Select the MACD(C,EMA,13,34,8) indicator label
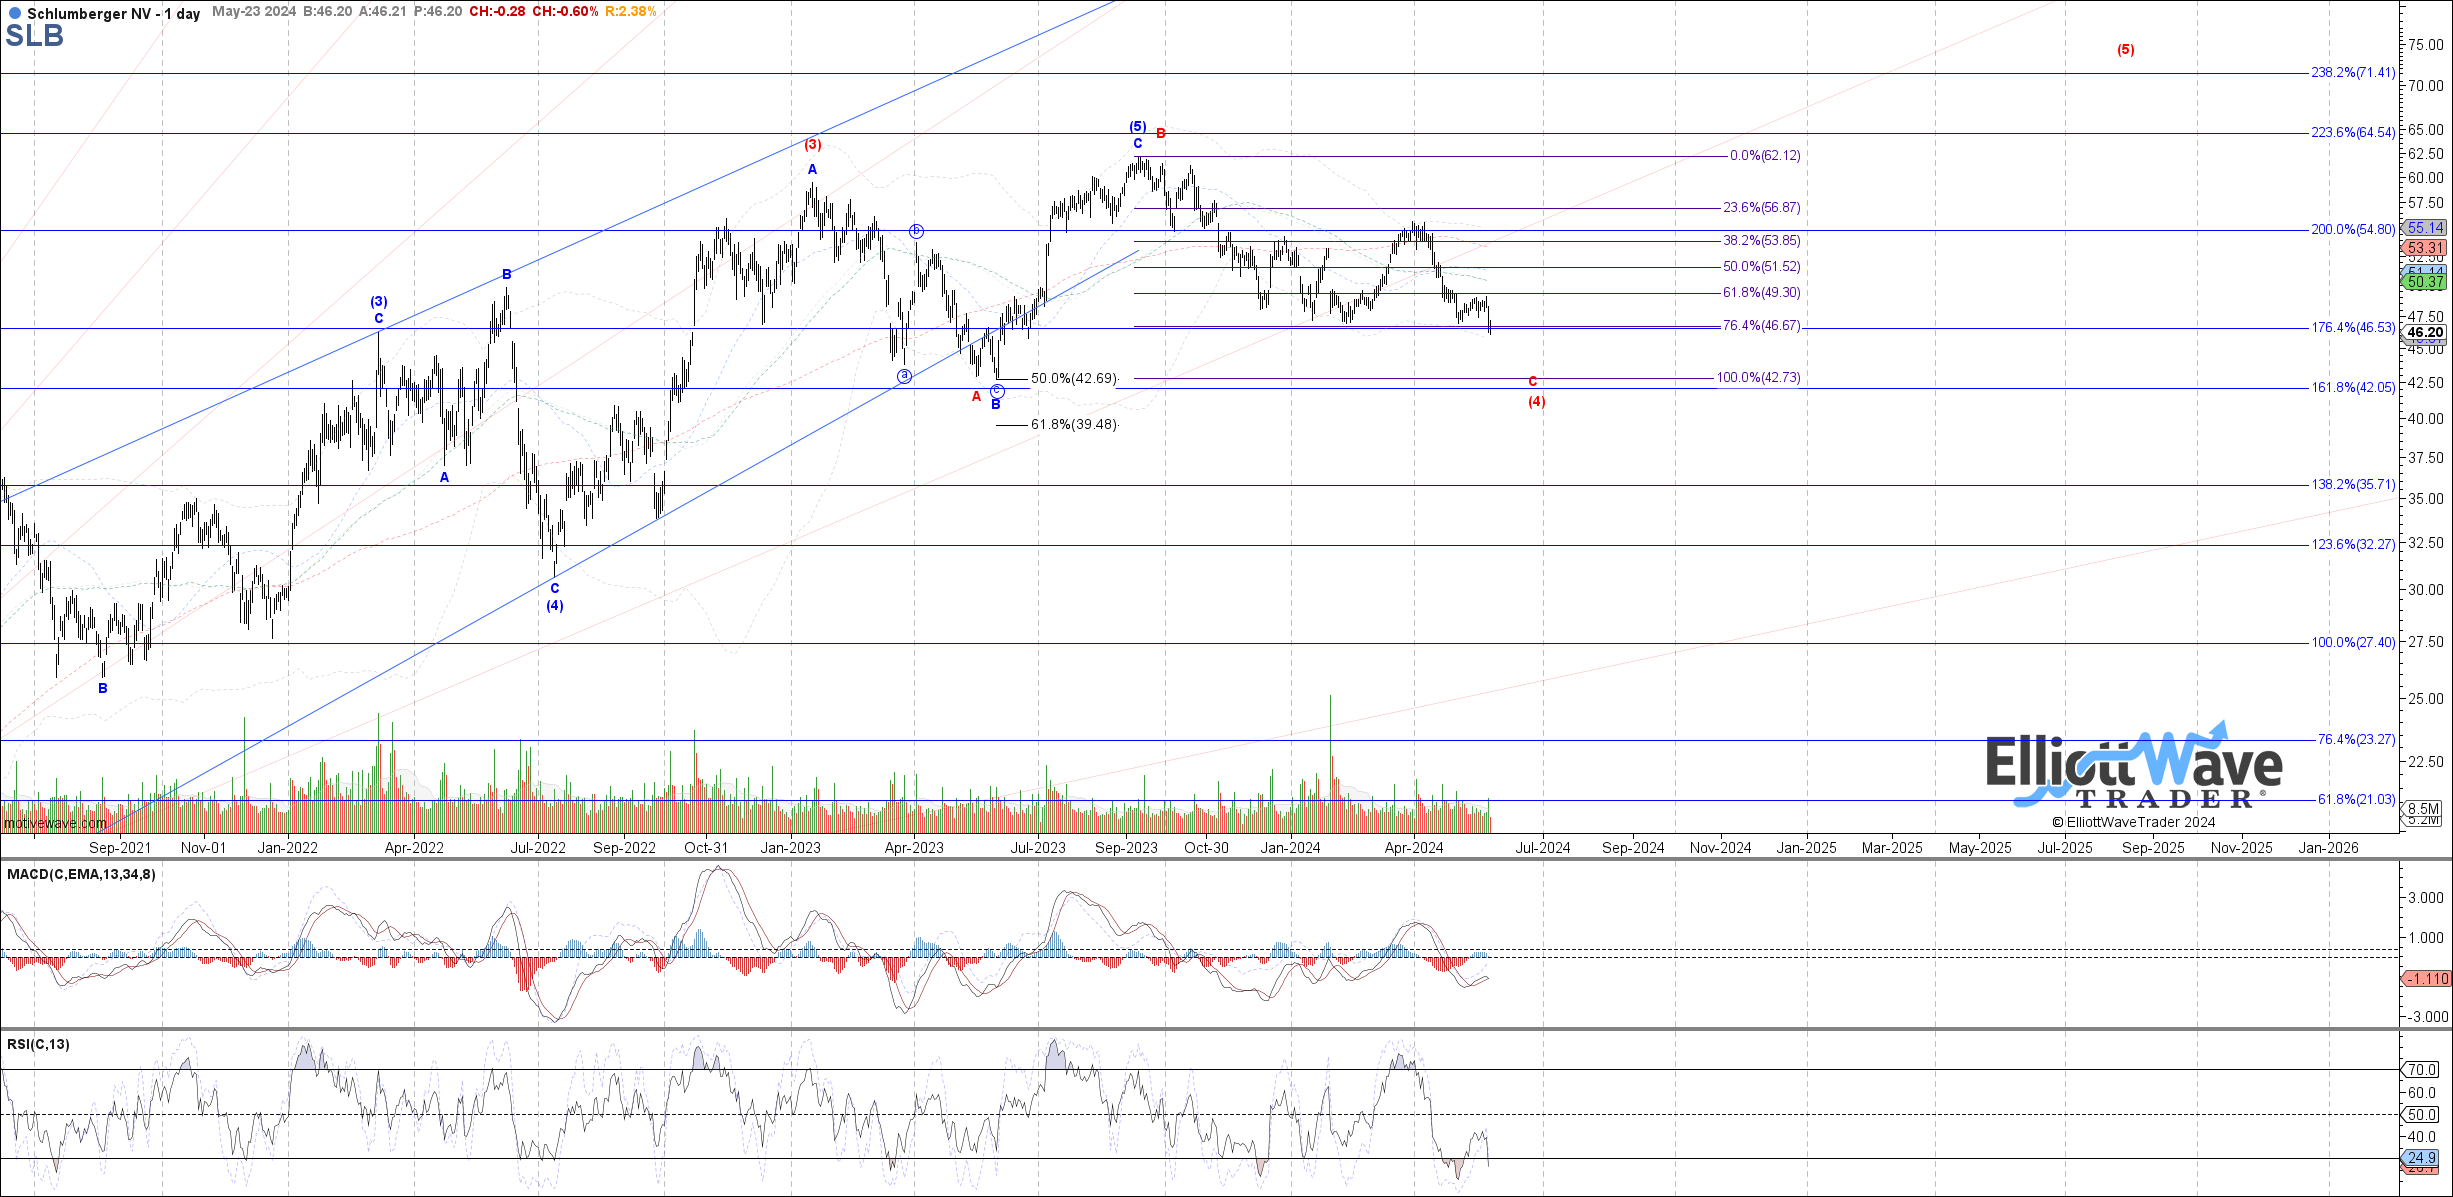Viewport: 2453px width, 1197px height. 81,875
